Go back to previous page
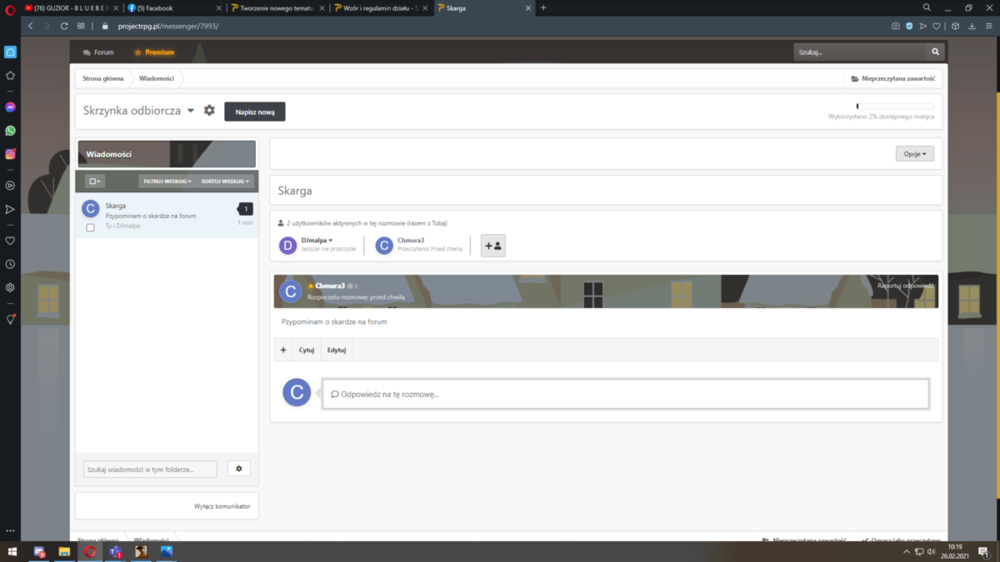Screen dimensions: 1000x562 click(x=31, y=26)
